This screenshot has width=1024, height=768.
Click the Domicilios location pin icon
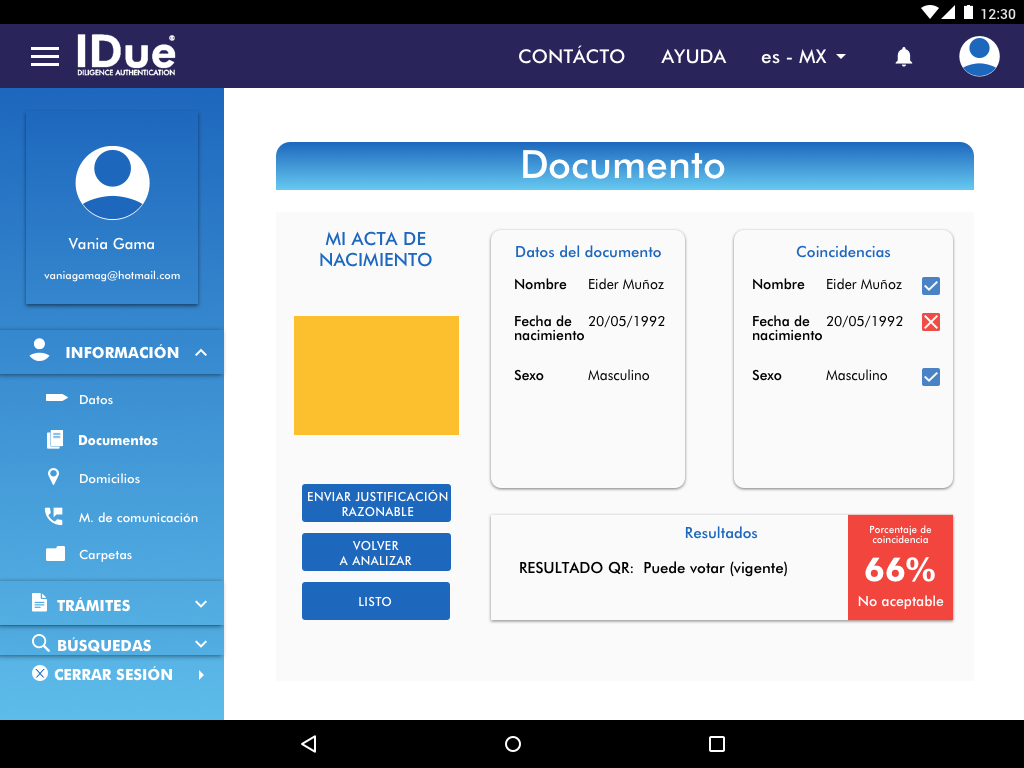(54, 478)
